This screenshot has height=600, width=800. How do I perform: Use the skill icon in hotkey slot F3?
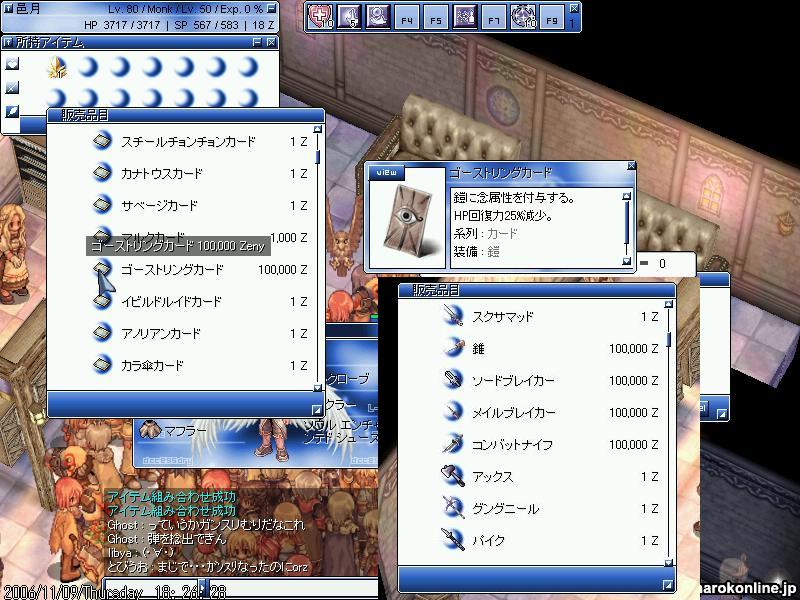(x=378, y=17)
